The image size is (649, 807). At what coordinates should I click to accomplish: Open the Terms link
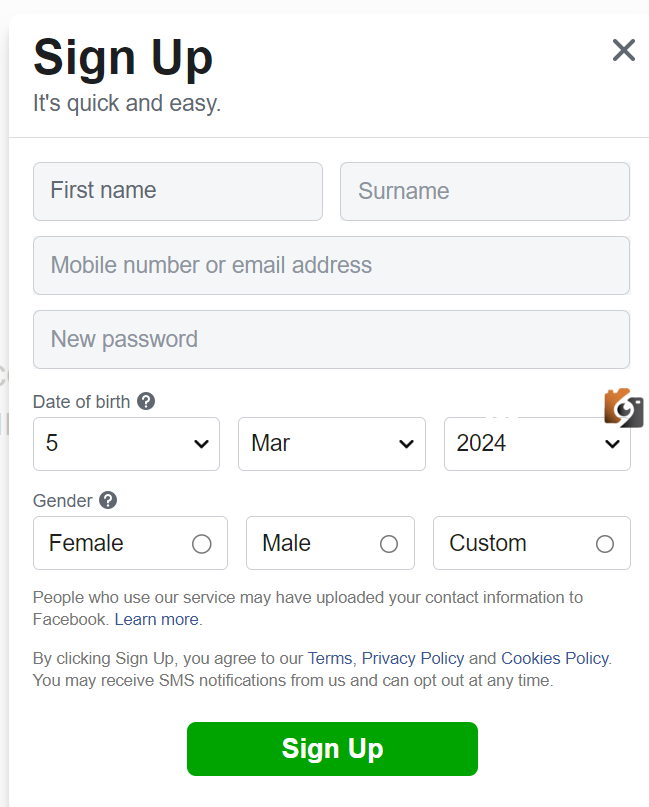[330, 658]
